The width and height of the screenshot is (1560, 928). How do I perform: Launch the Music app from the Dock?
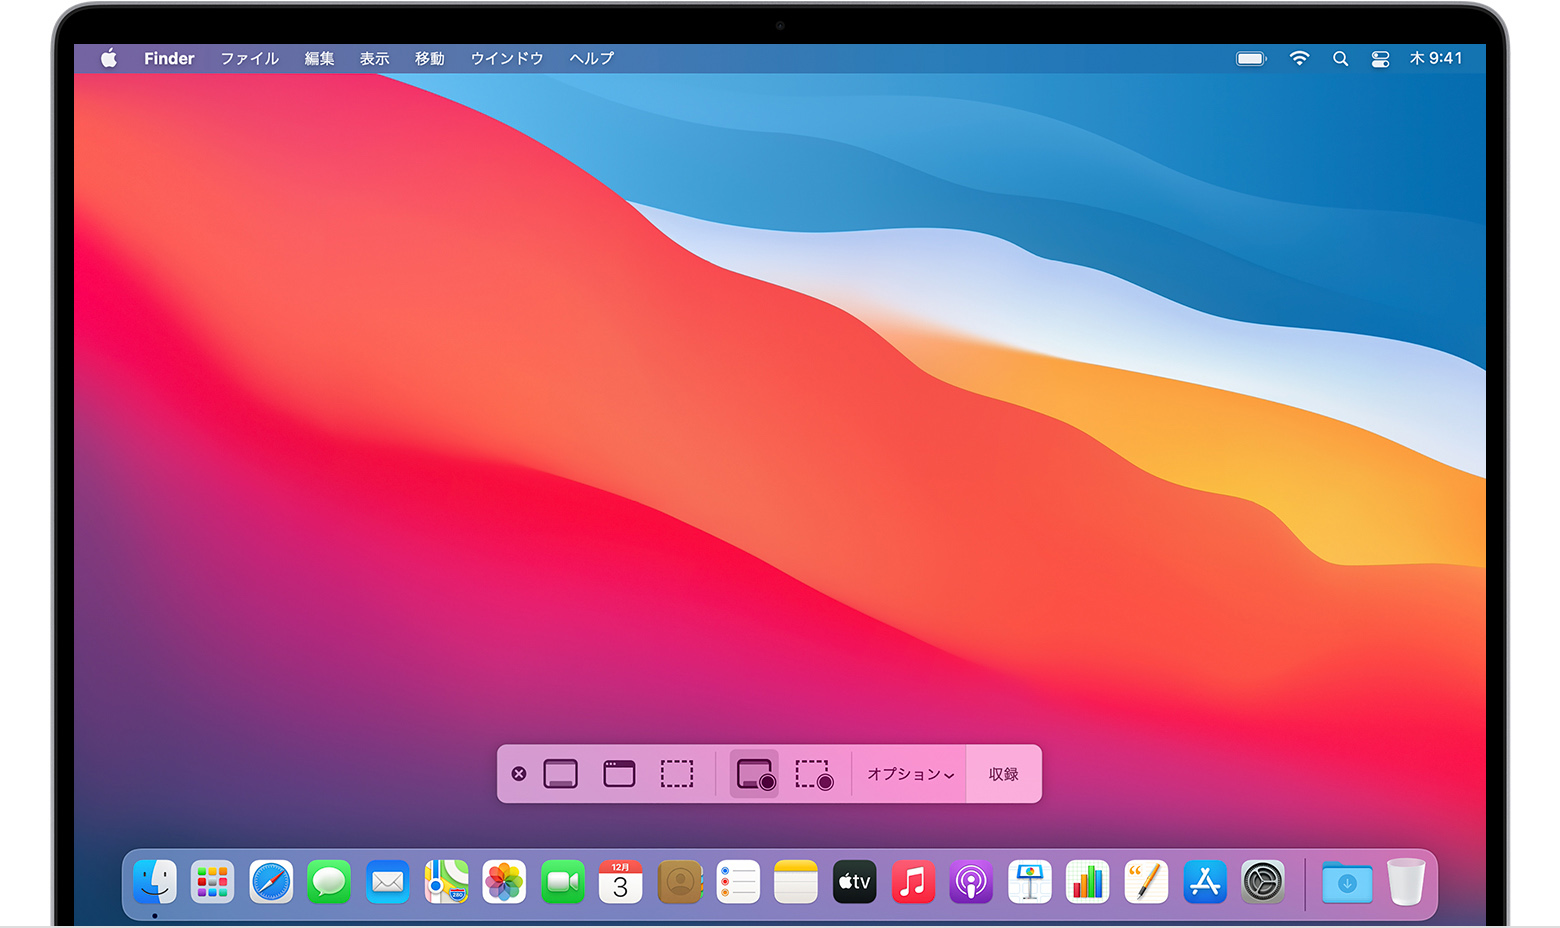point(912,882)
